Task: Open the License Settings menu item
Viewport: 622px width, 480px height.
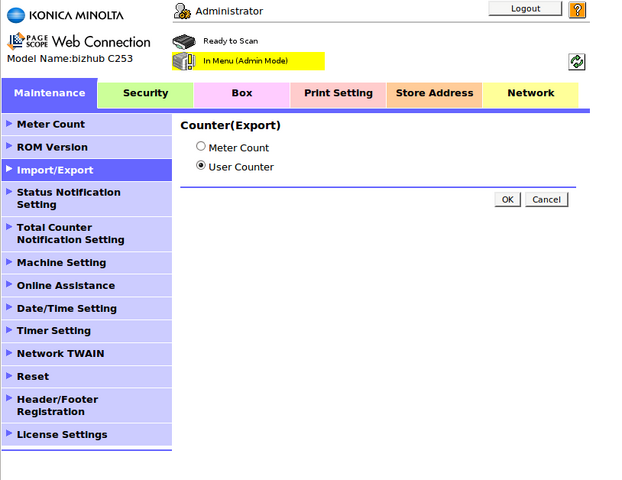Action: coord(62,435)
